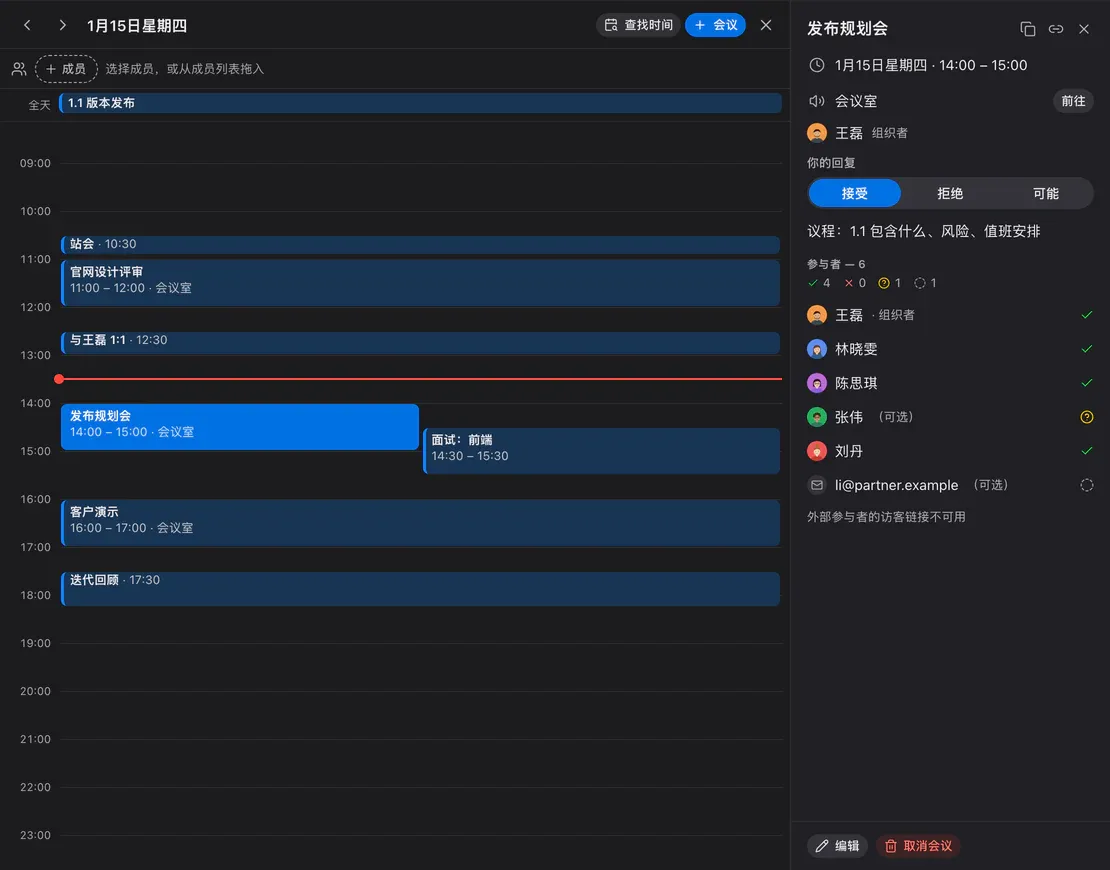Click the declined count X showing 0
The width and height of the screenshot is (1110, 870).
[849, 283]
